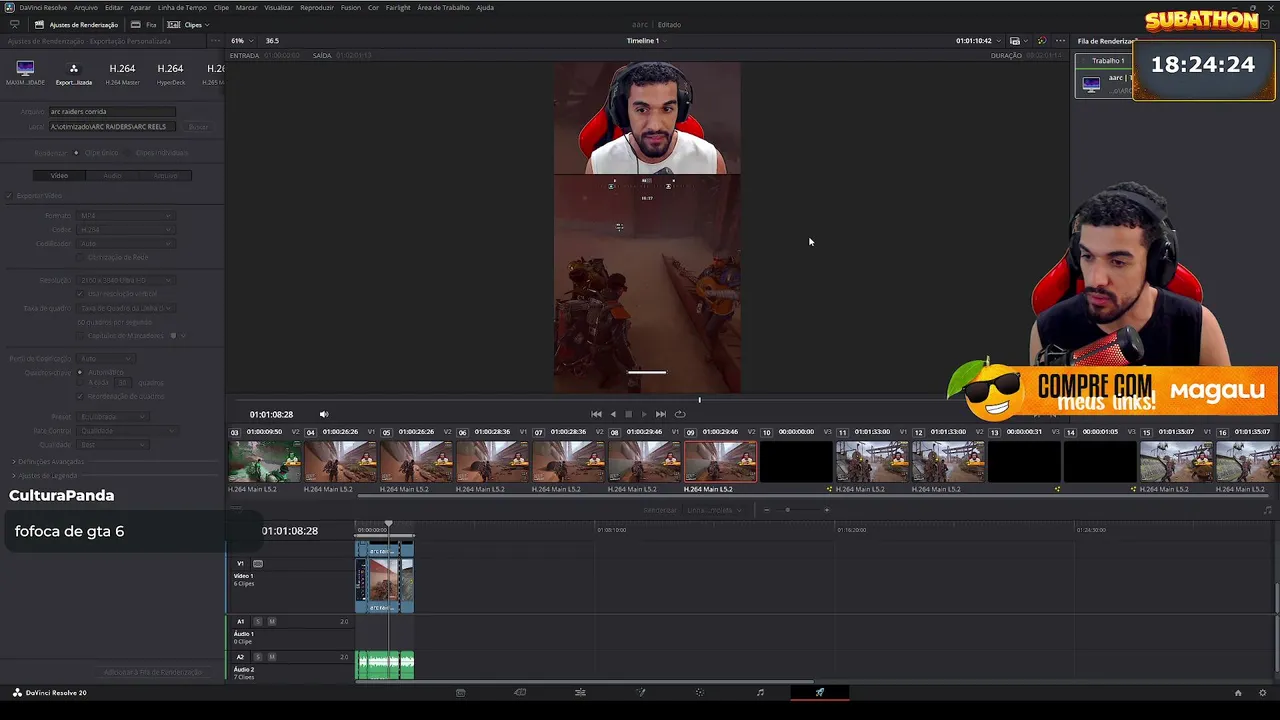Click the quick export icon in top toolbar
The width and height of the screenshot is (1280, 720).
(x=14, y=24)
